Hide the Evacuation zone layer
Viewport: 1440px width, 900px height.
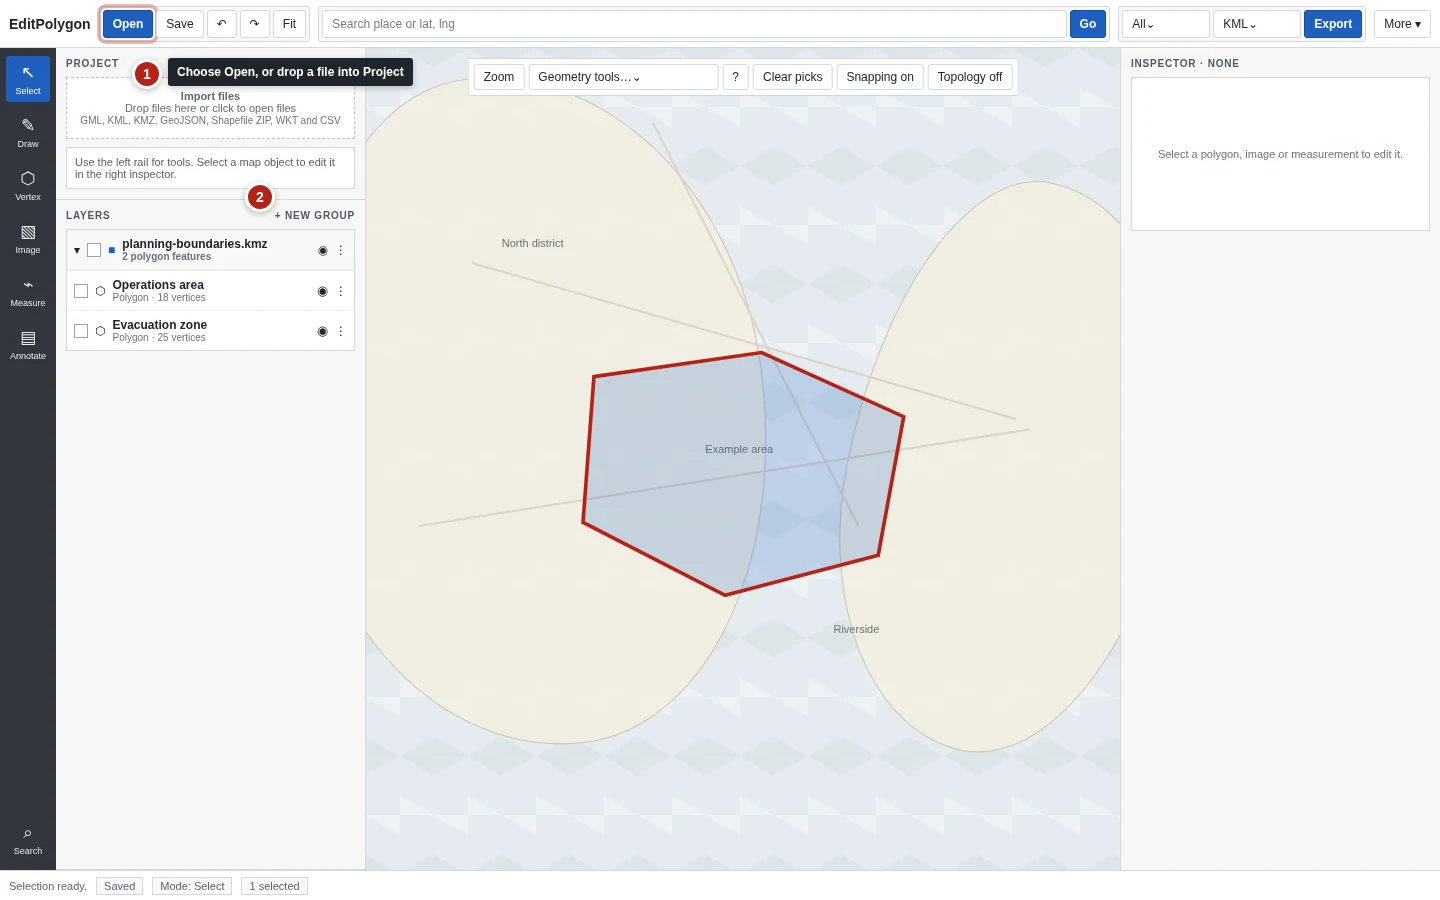(322, 331)
